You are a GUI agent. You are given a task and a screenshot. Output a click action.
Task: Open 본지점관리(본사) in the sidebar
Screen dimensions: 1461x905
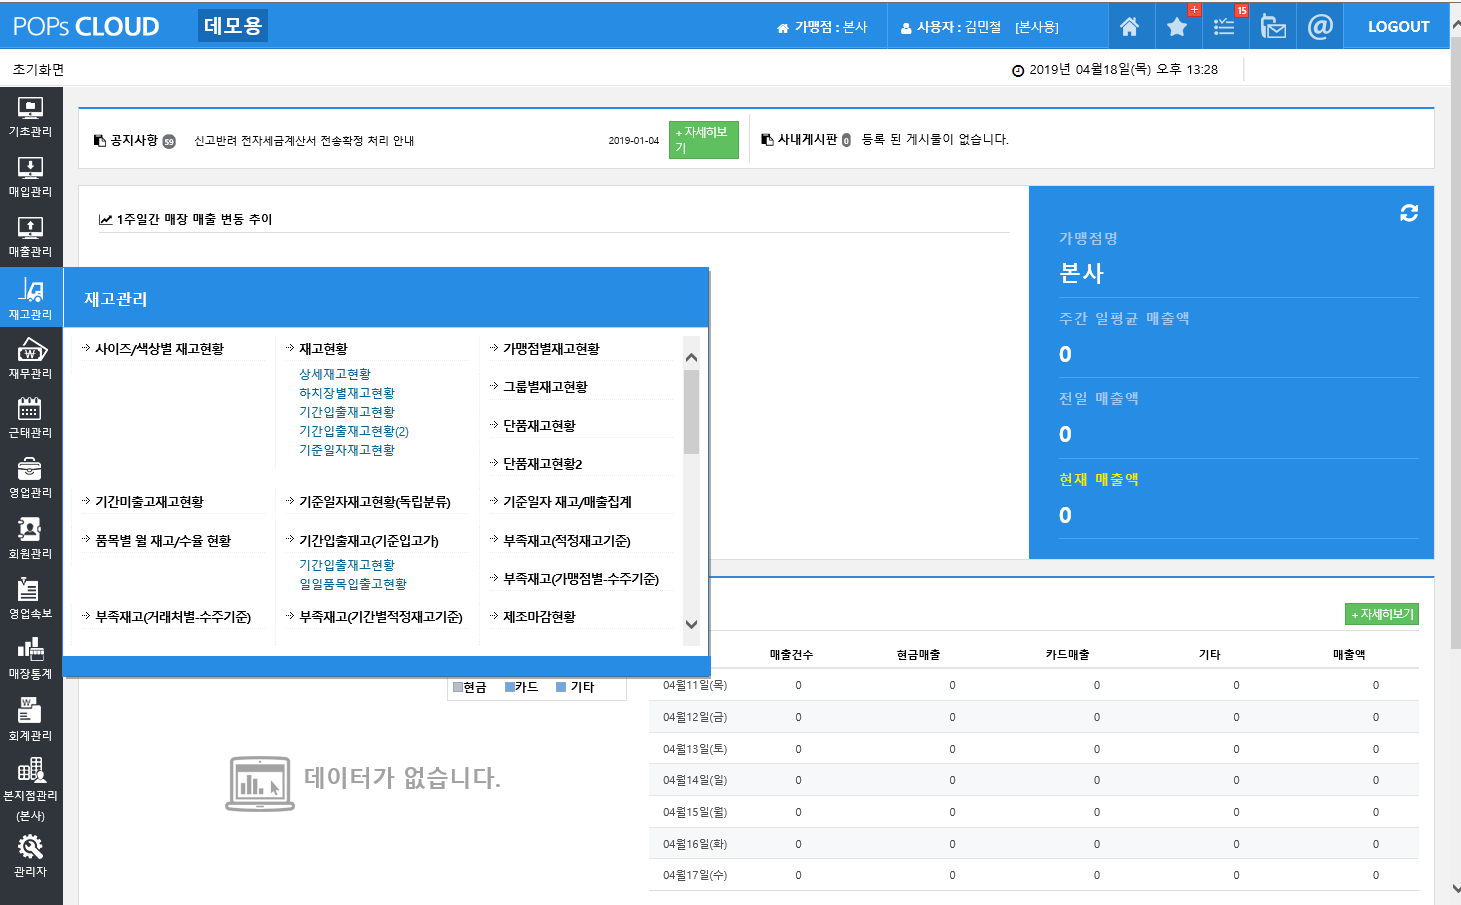click(31, 789)
